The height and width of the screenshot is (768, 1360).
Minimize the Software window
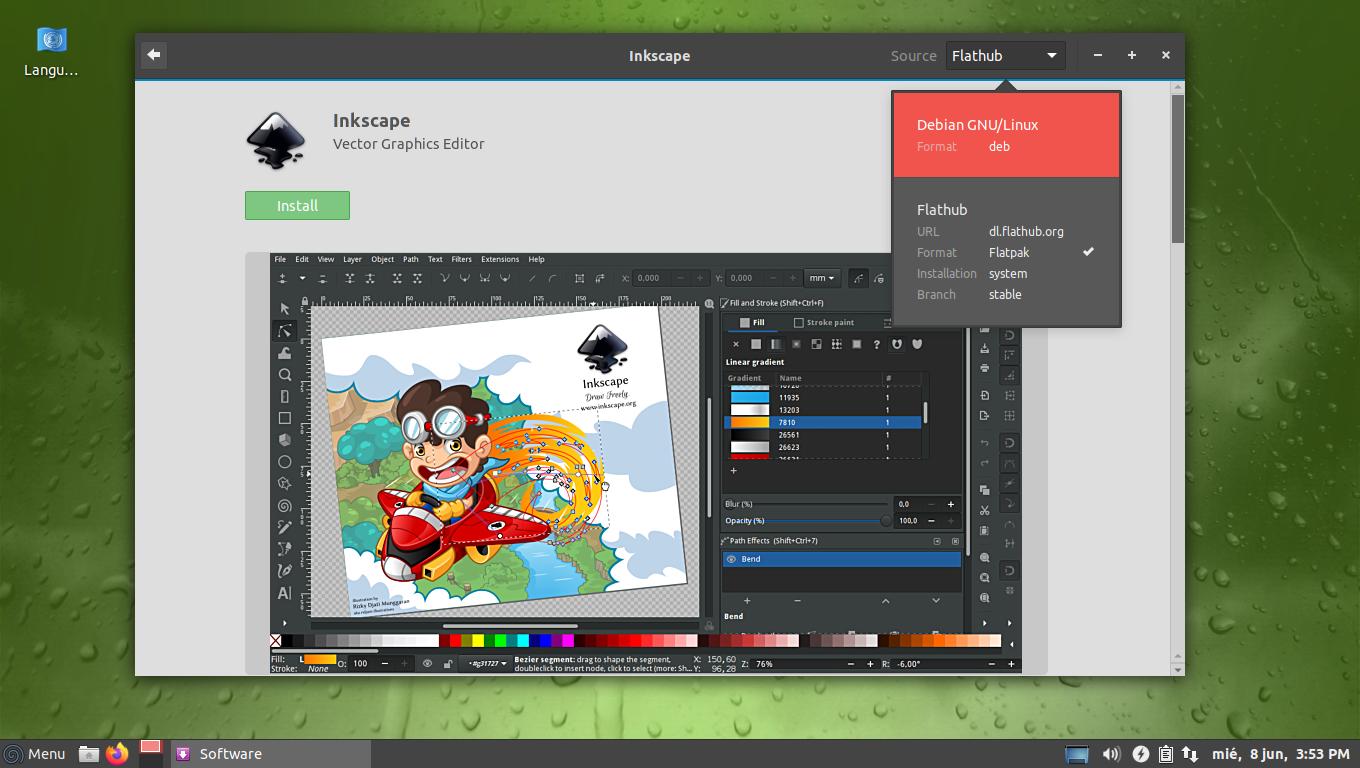[x=1098, y=55]
